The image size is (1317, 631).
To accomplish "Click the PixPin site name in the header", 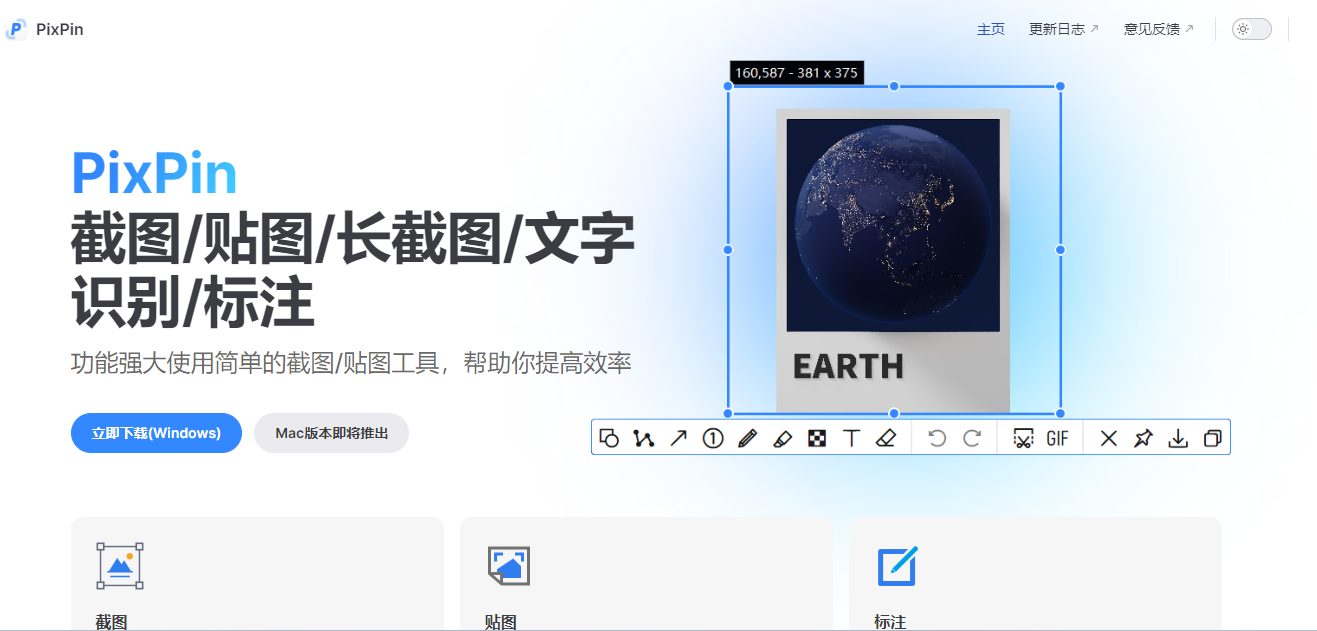I will click(60, 29).
